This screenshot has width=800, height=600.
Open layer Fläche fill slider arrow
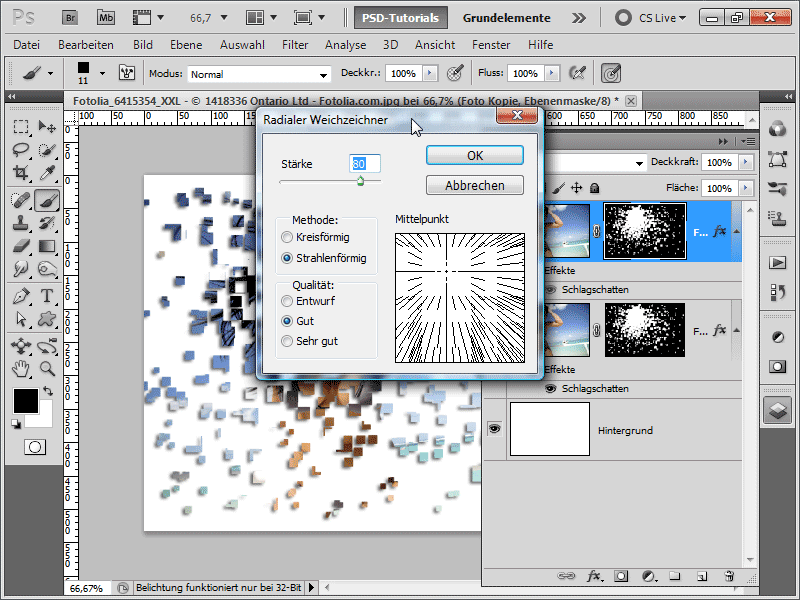point(746,188)
